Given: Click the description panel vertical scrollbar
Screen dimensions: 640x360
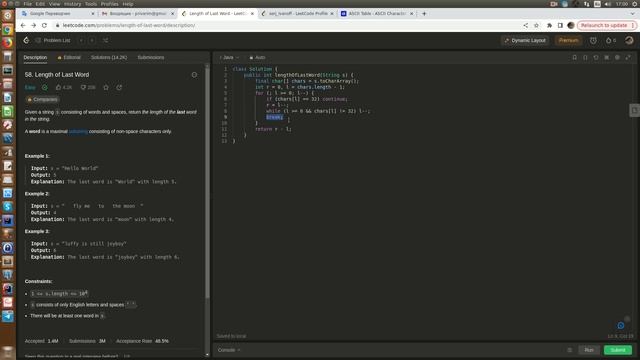Looking at the screenshot, I should tap(207, 182).
